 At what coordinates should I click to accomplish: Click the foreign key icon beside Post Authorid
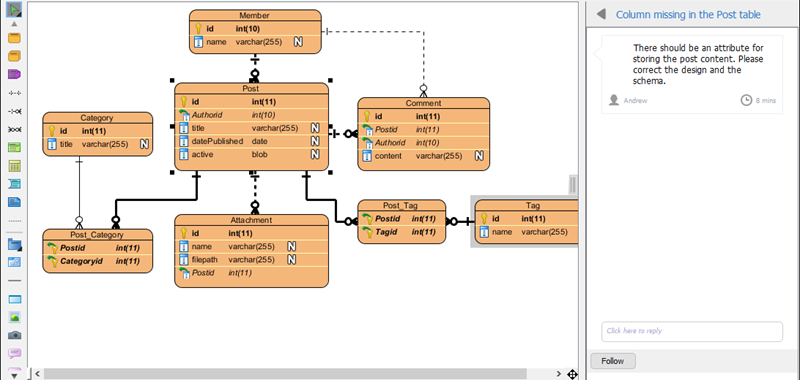coord(184,115)
